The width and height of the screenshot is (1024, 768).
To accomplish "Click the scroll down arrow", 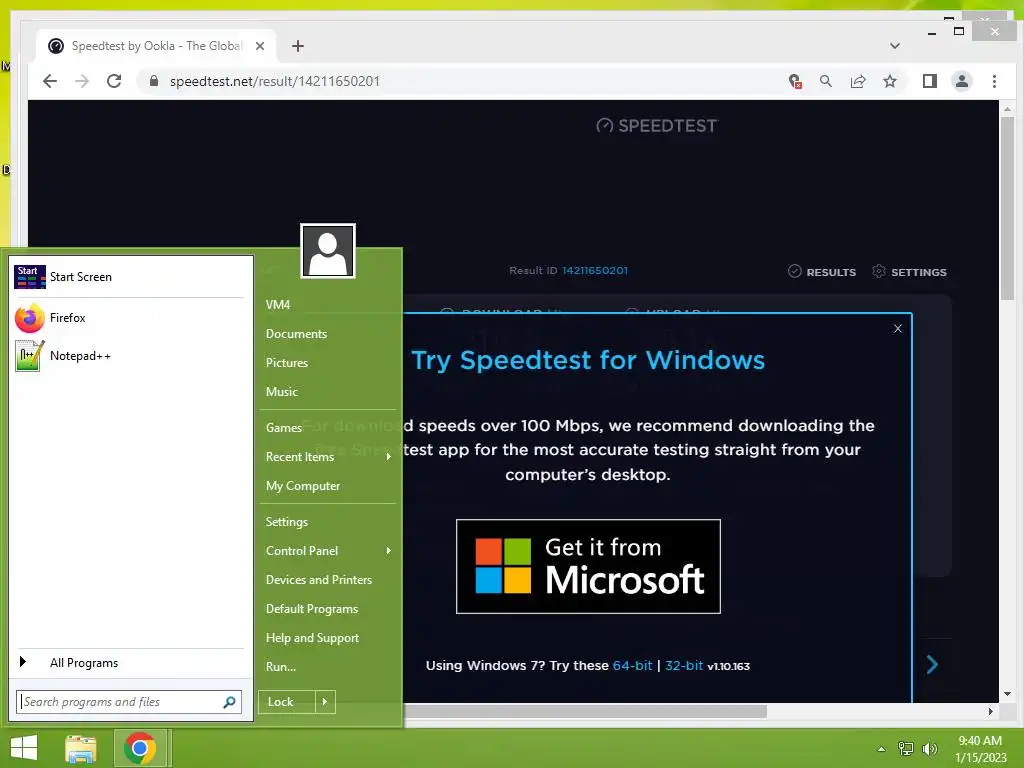I will click(1008, 694).
